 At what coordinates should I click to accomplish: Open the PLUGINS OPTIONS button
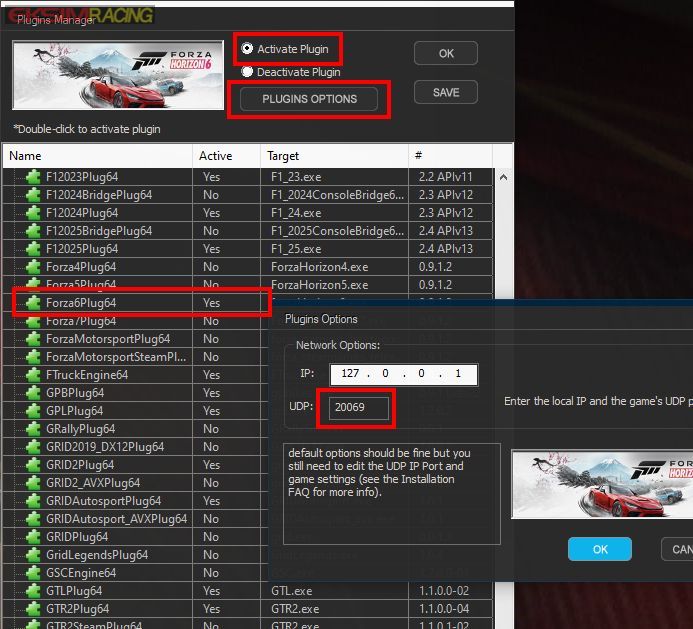click(309, 99)
